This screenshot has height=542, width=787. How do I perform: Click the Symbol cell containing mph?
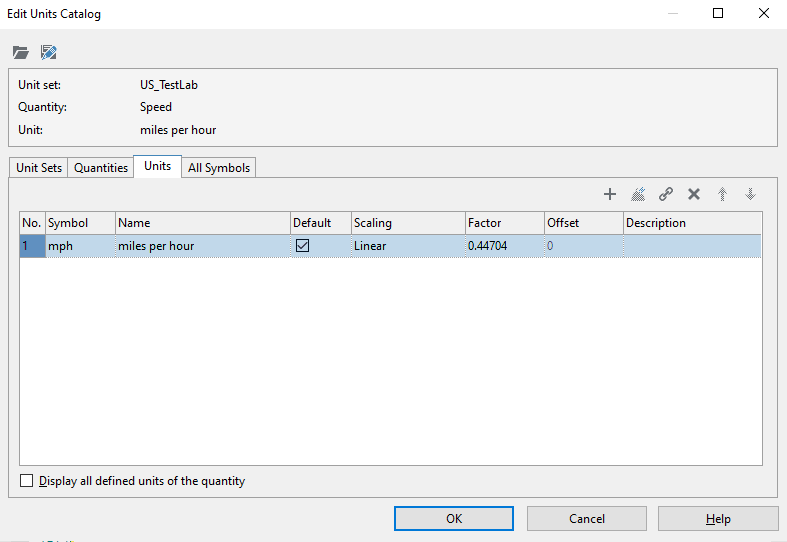pyautogui.click(x=79, y=246)
